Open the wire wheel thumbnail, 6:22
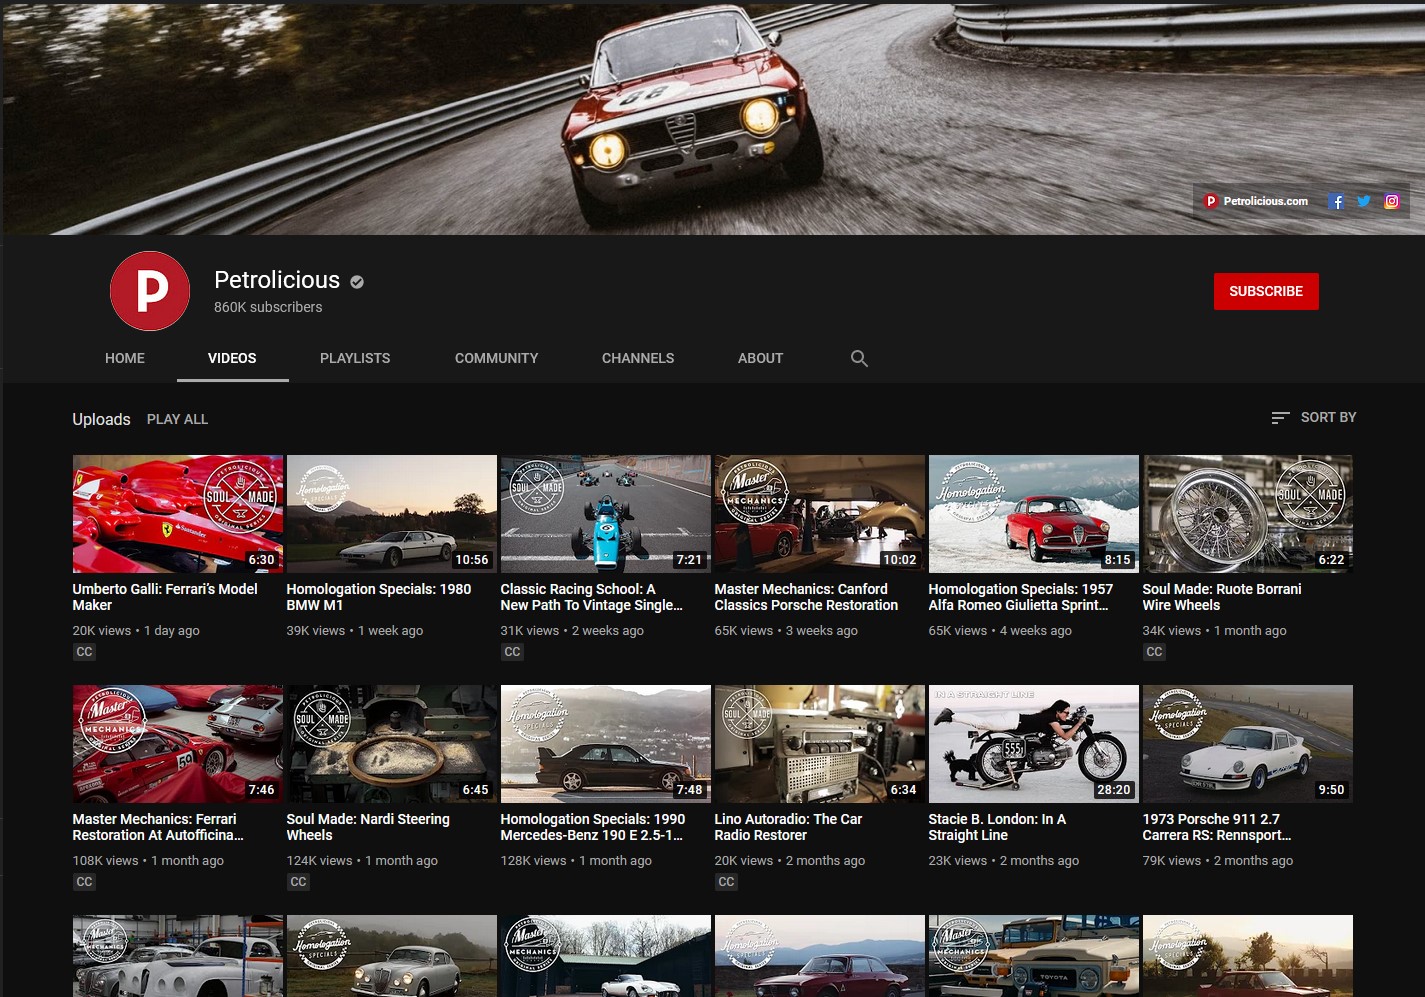 (1248, 514)
